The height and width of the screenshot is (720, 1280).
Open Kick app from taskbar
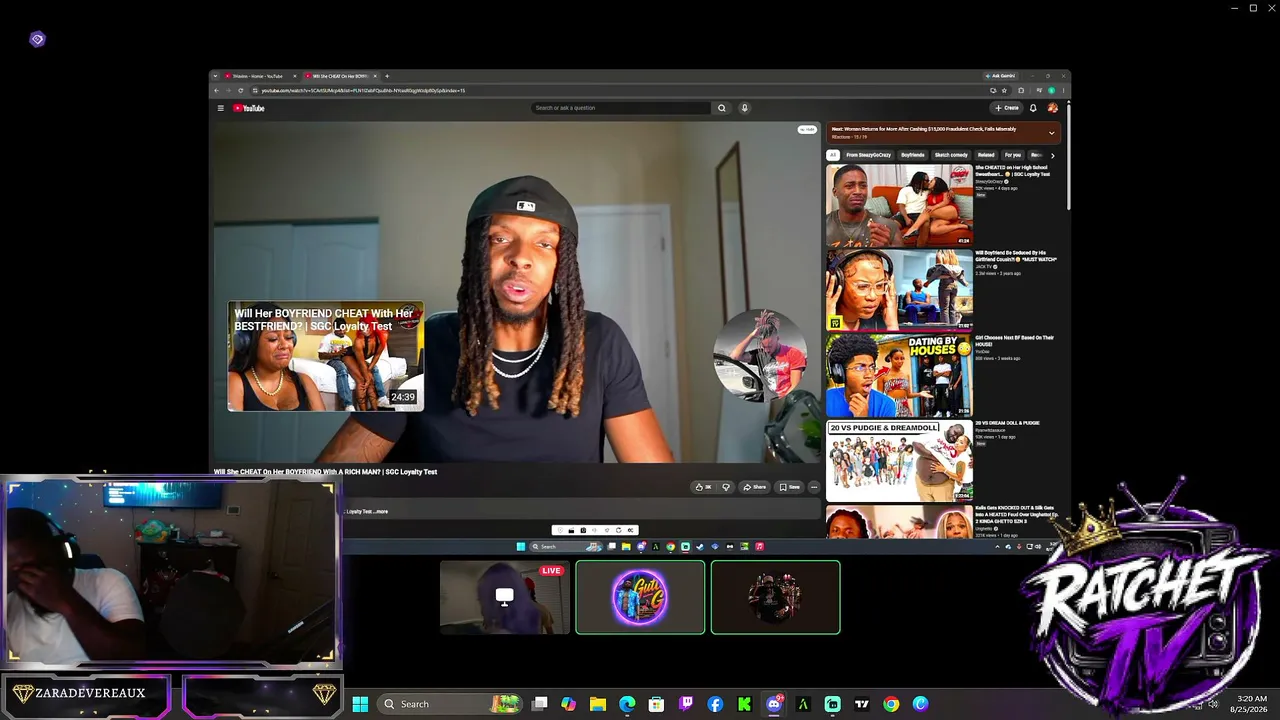coord(744,704)
